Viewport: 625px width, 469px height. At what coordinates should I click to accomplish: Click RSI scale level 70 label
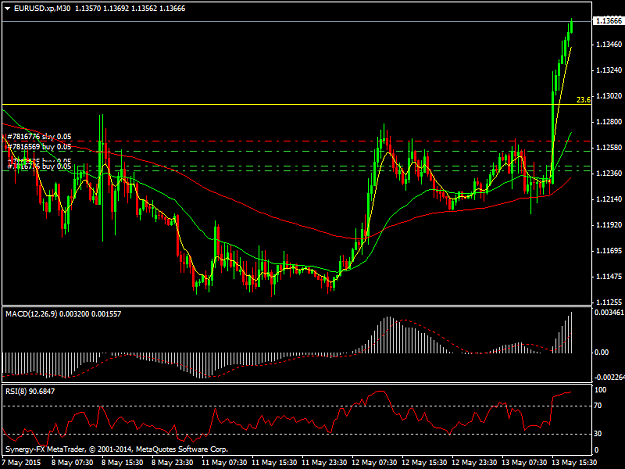click(598, 406)
